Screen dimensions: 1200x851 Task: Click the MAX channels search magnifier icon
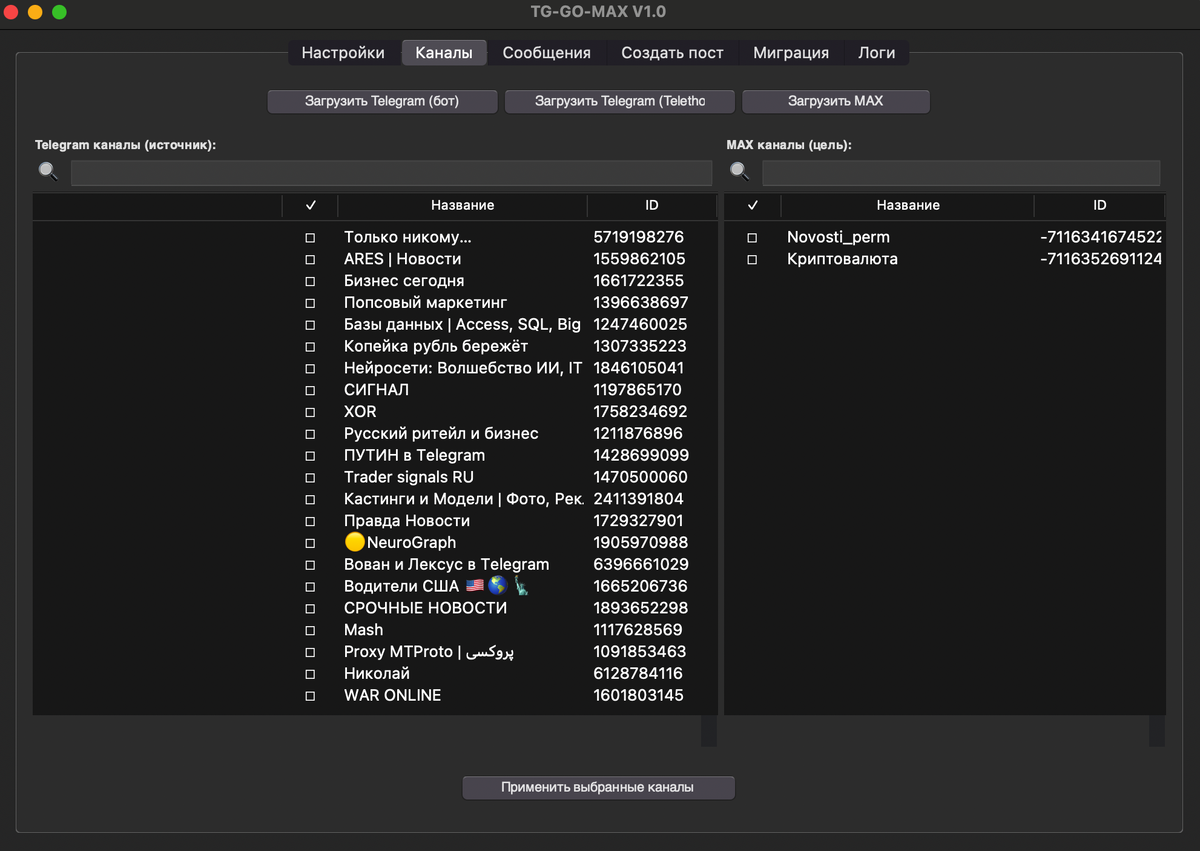point(739,171)
